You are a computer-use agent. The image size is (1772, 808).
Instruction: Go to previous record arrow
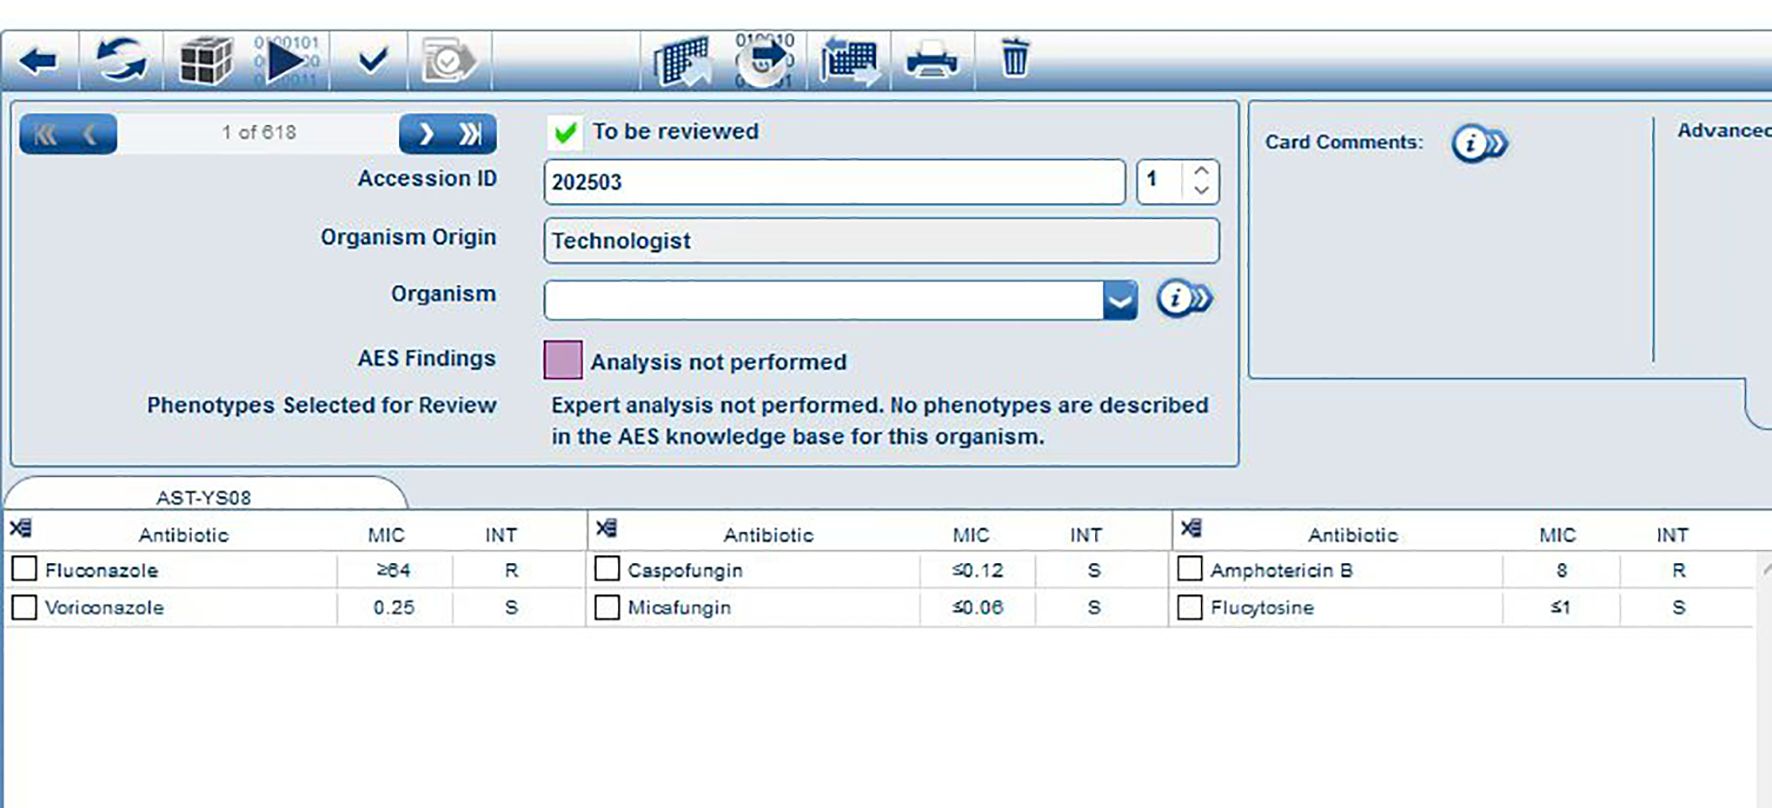[x=91, y=134]
